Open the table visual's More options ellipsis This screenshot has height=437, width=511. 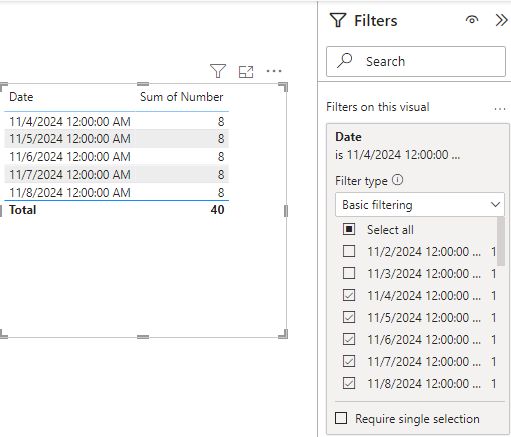(x=274, y=71)
